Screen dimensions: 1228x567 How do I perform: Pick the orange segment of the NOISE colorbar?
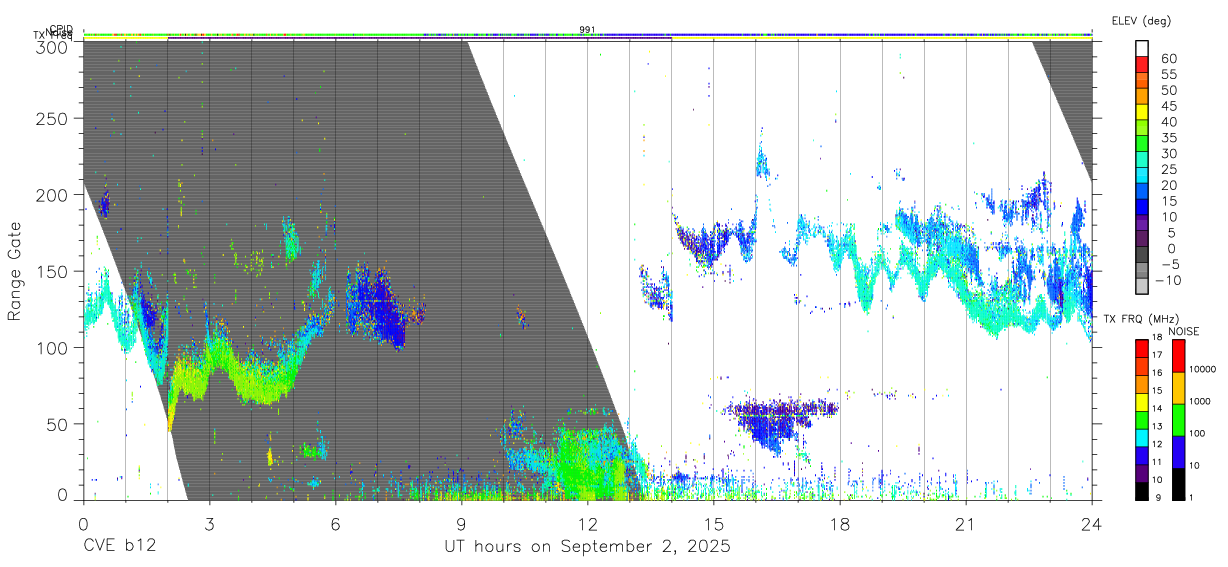1177,388
